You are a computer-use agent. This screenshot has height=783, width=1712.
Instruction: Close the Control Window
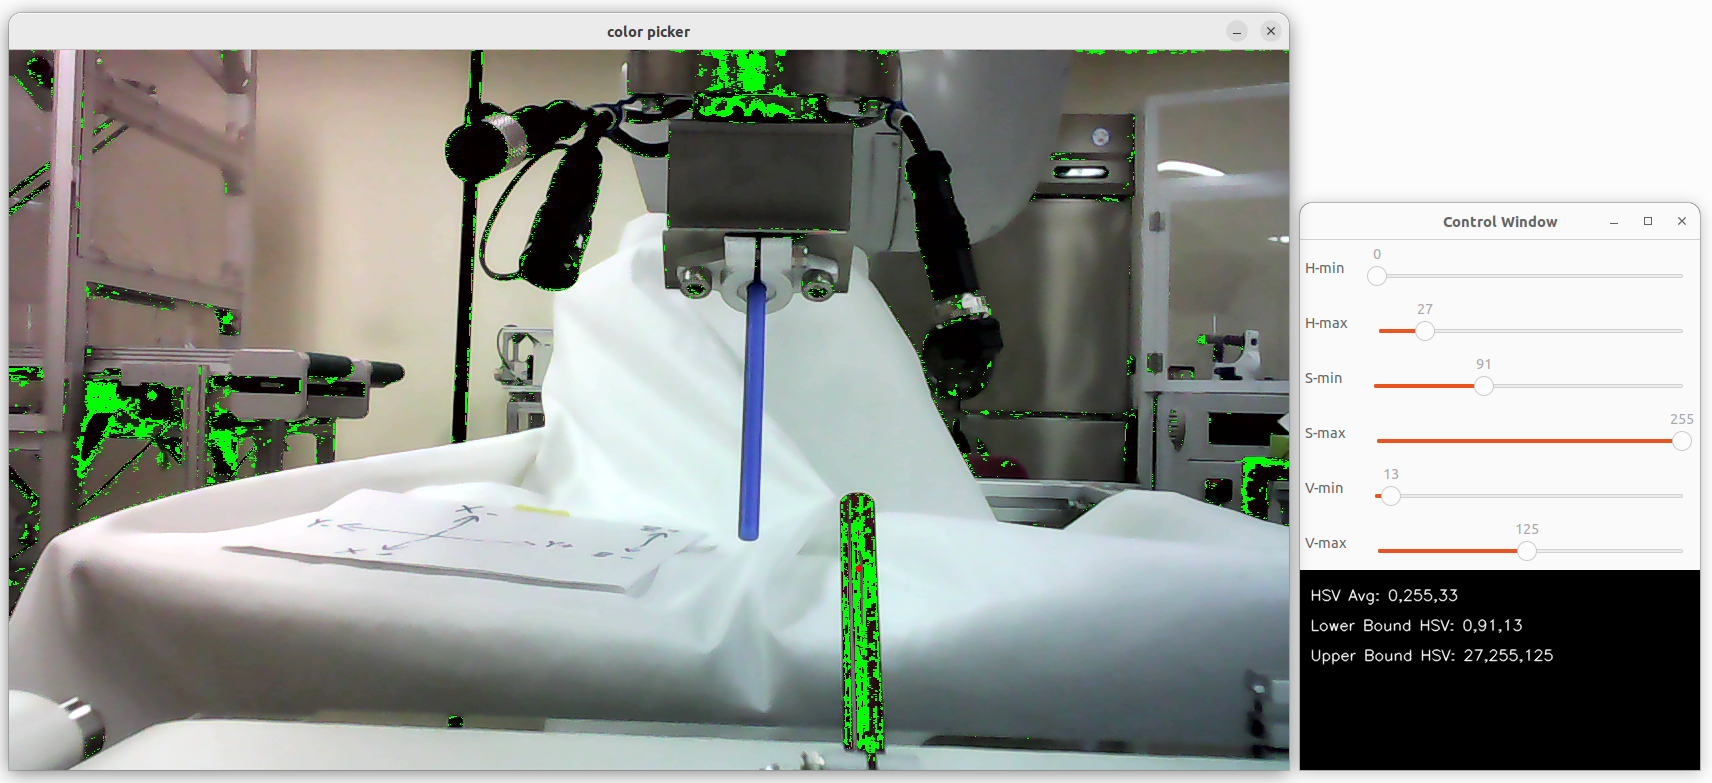click(x=1682, y=222)
